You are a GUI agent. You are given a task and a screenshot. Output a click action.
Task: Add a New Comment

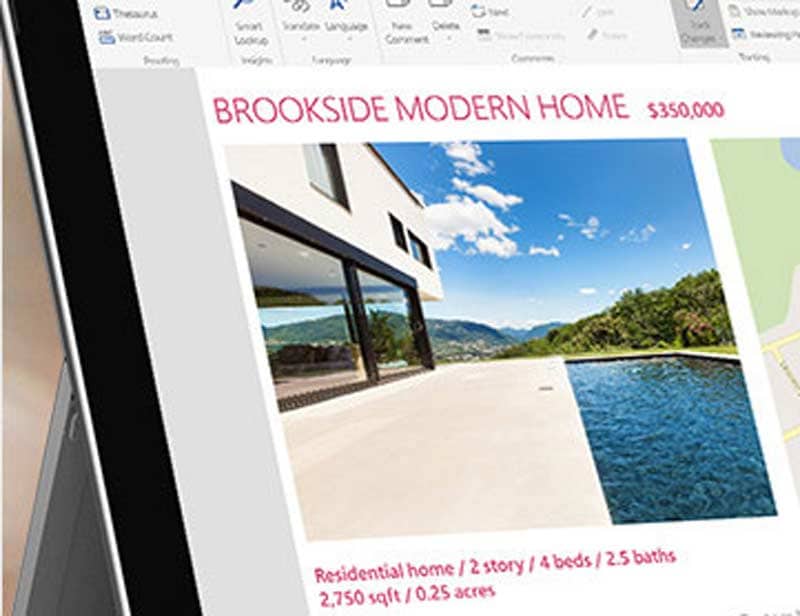click(x=406, y=23)
